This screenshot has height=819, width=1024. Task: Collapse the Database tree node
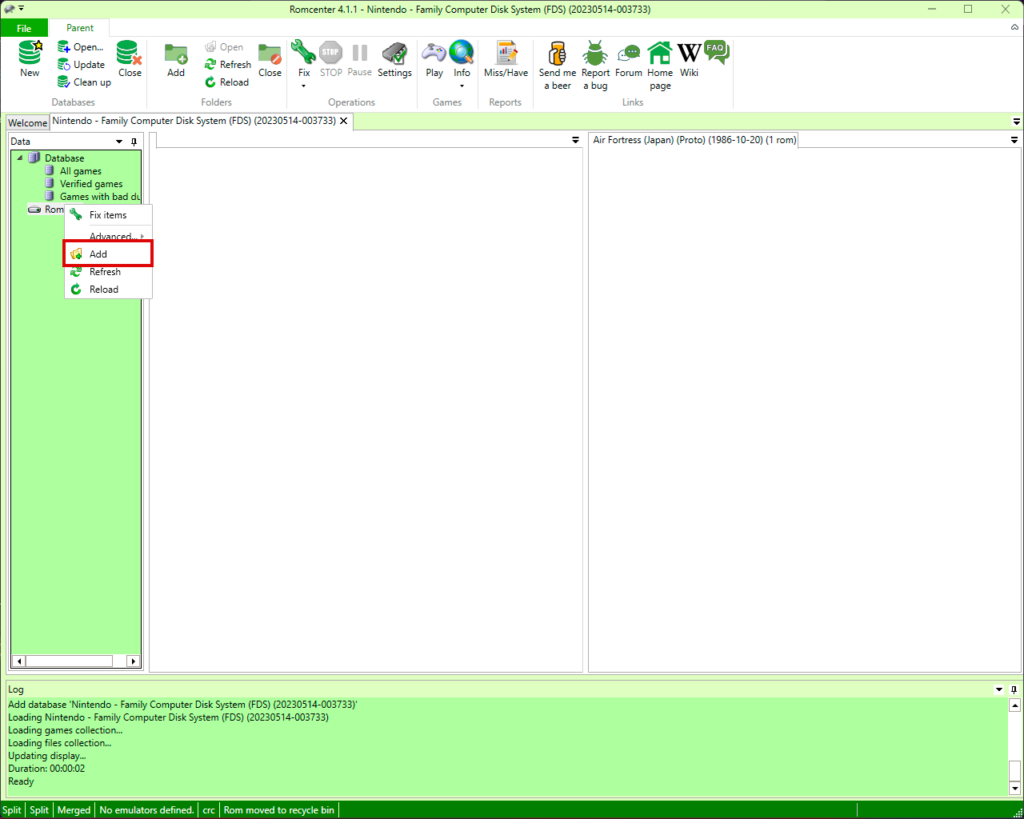click(x=20, y=158)
